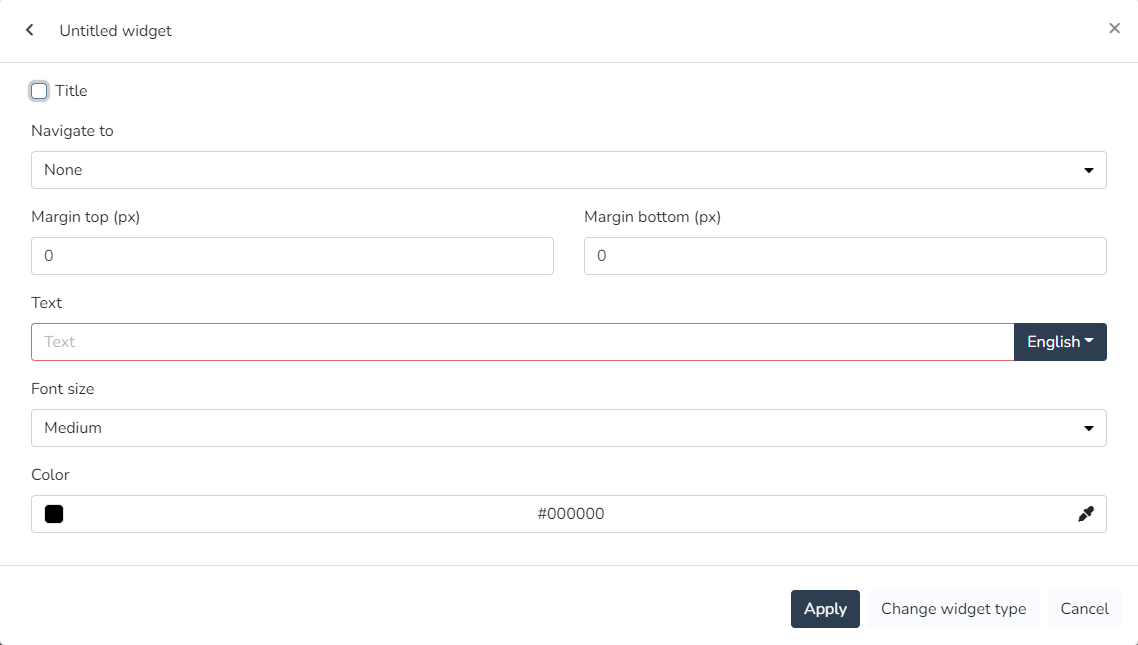Viewport: 1138px width, 645px height.
Task: Close the widget dialog with the X
Action: pos(1114,29)
